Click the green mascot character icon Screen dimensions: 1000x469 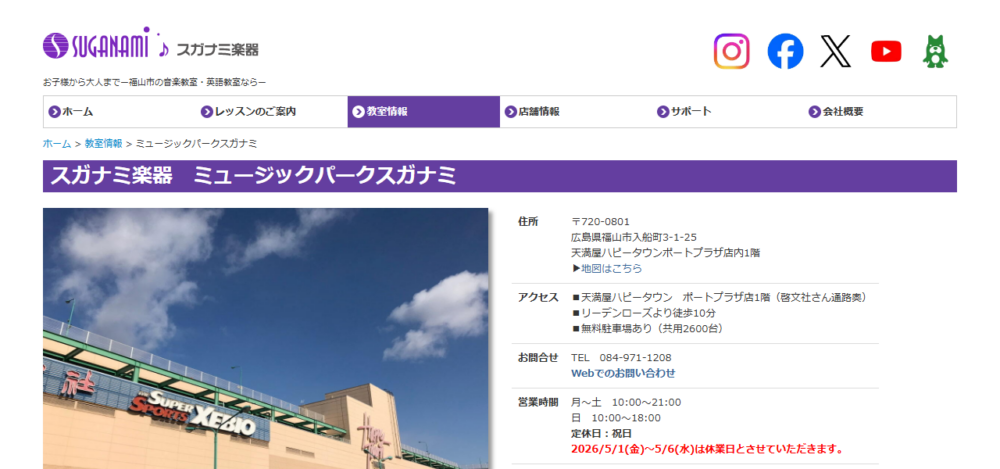(936, 51)
